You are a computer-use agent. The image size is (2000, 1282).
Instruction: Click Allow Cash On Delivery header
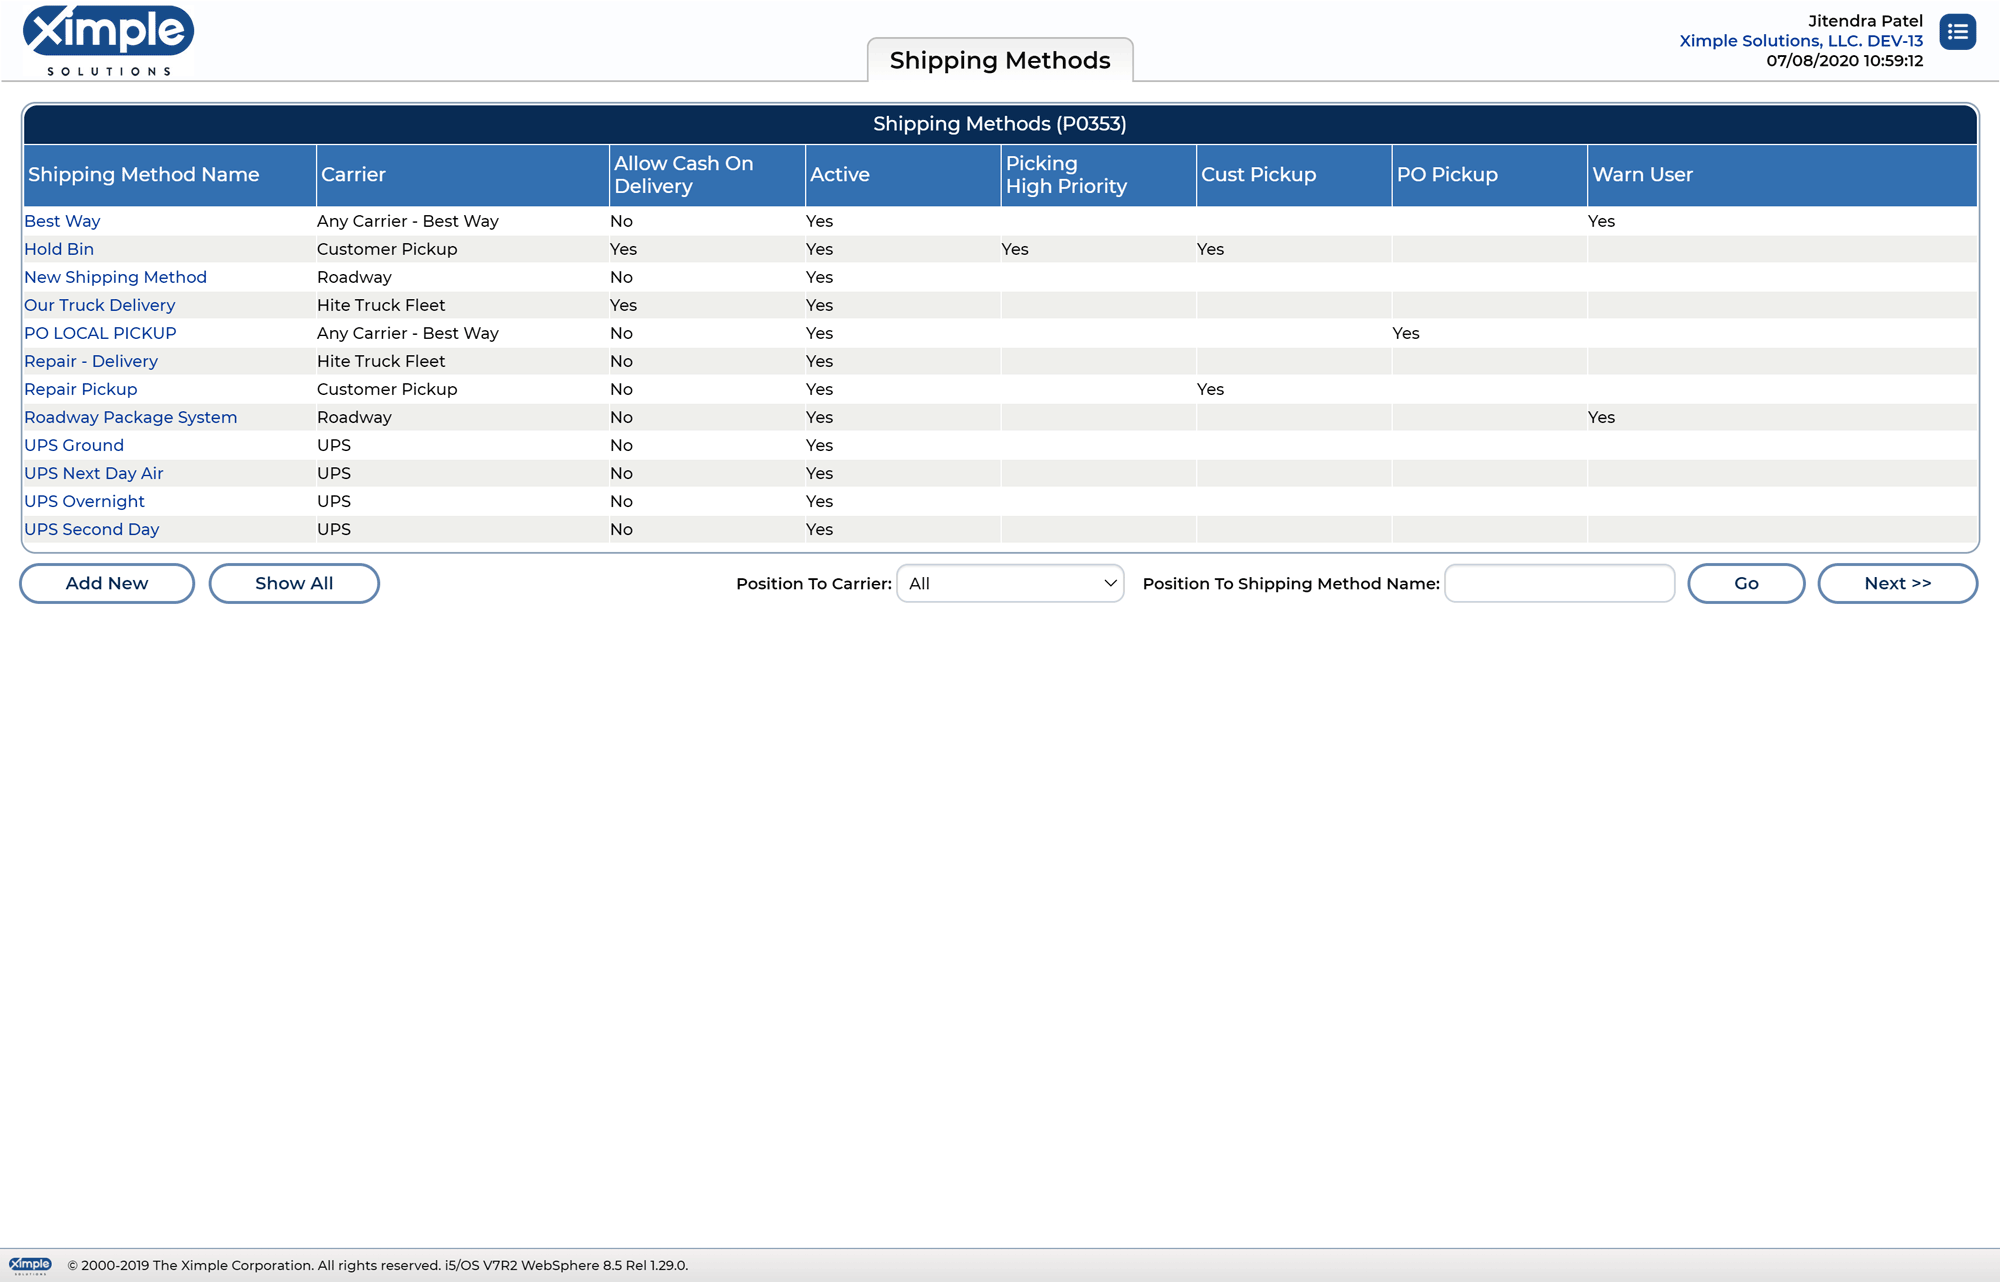coord(707,175)
